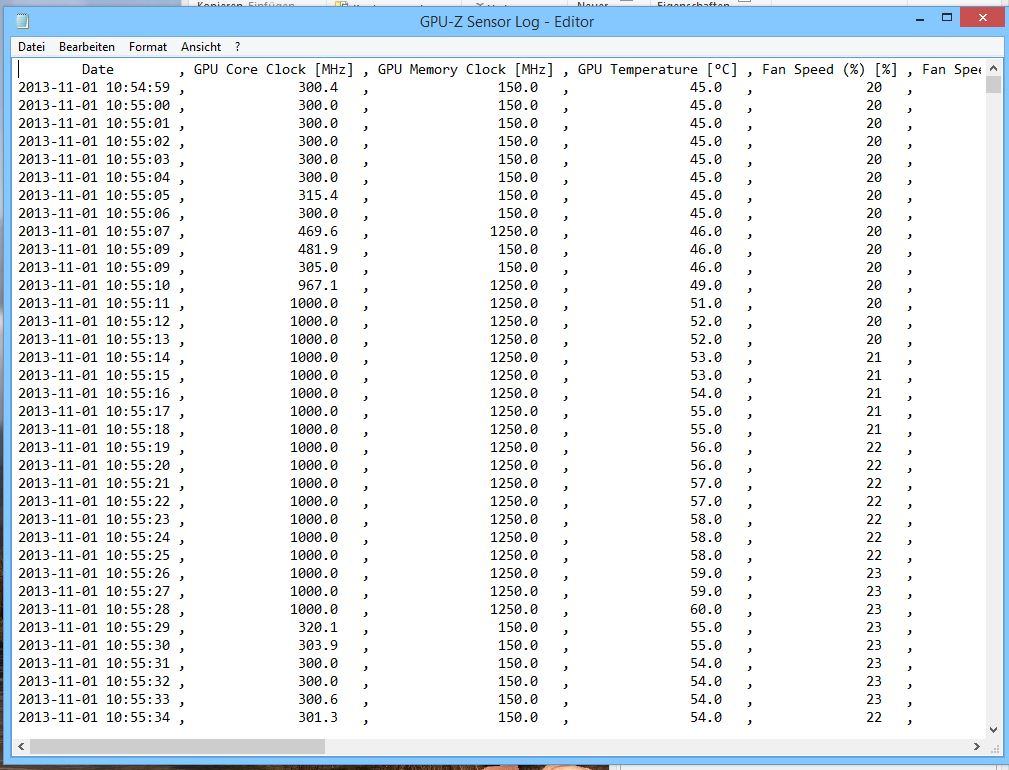1009x770 pixels.
Task: Click fan speed 21 in 10:55:14 row
Action: pos(874,358)
